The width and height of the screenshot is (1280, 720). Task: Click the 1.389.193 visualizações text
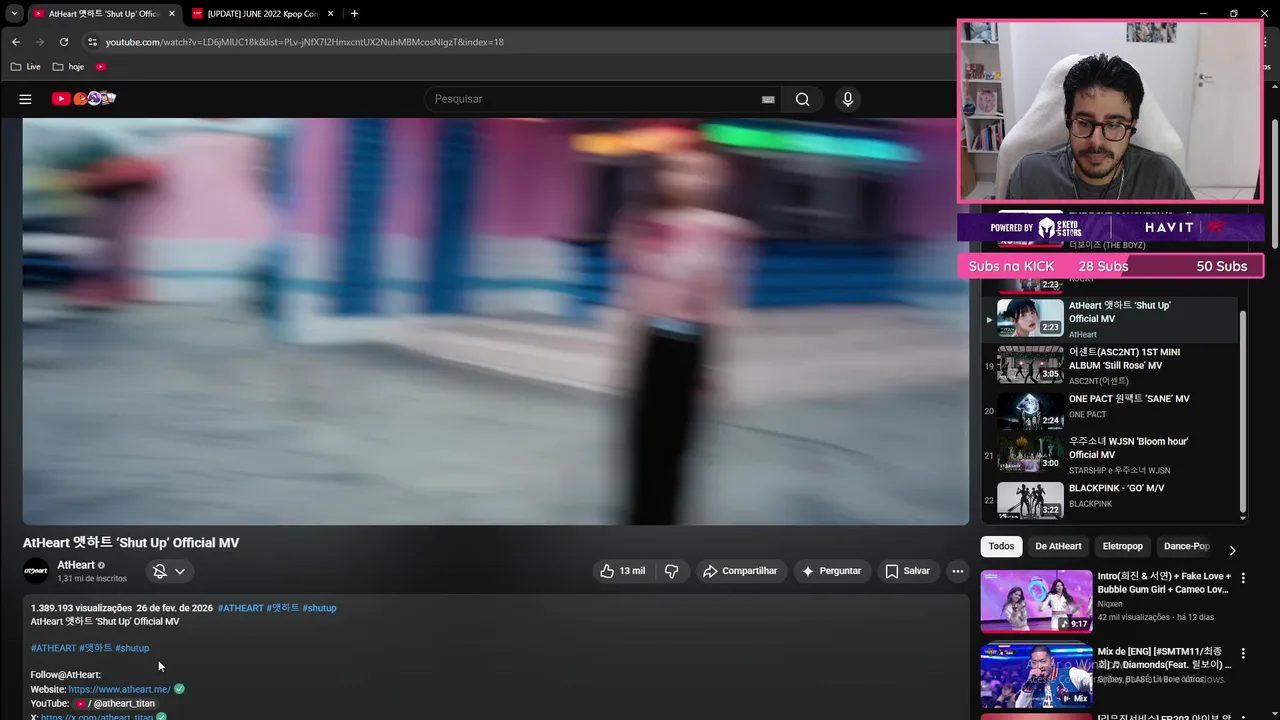click(x=81, y=608)
